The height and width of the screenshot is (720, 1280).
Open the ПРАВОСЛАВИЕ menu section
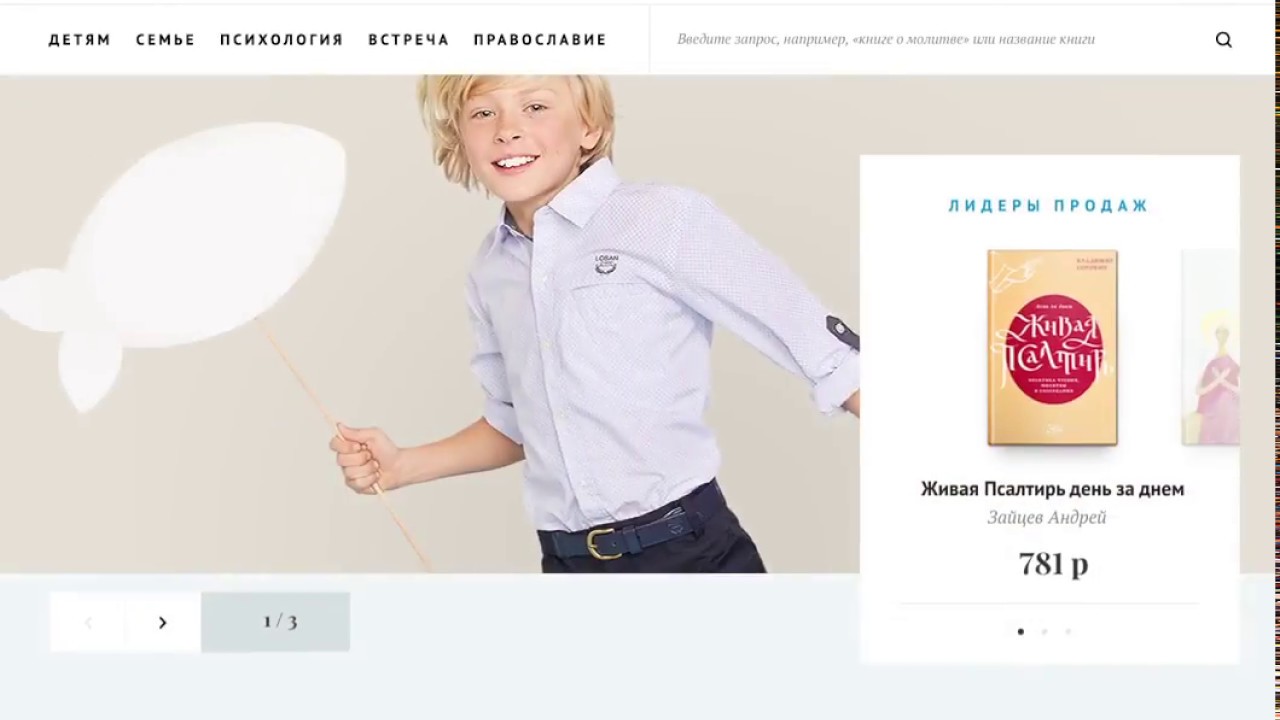[540, 40]
